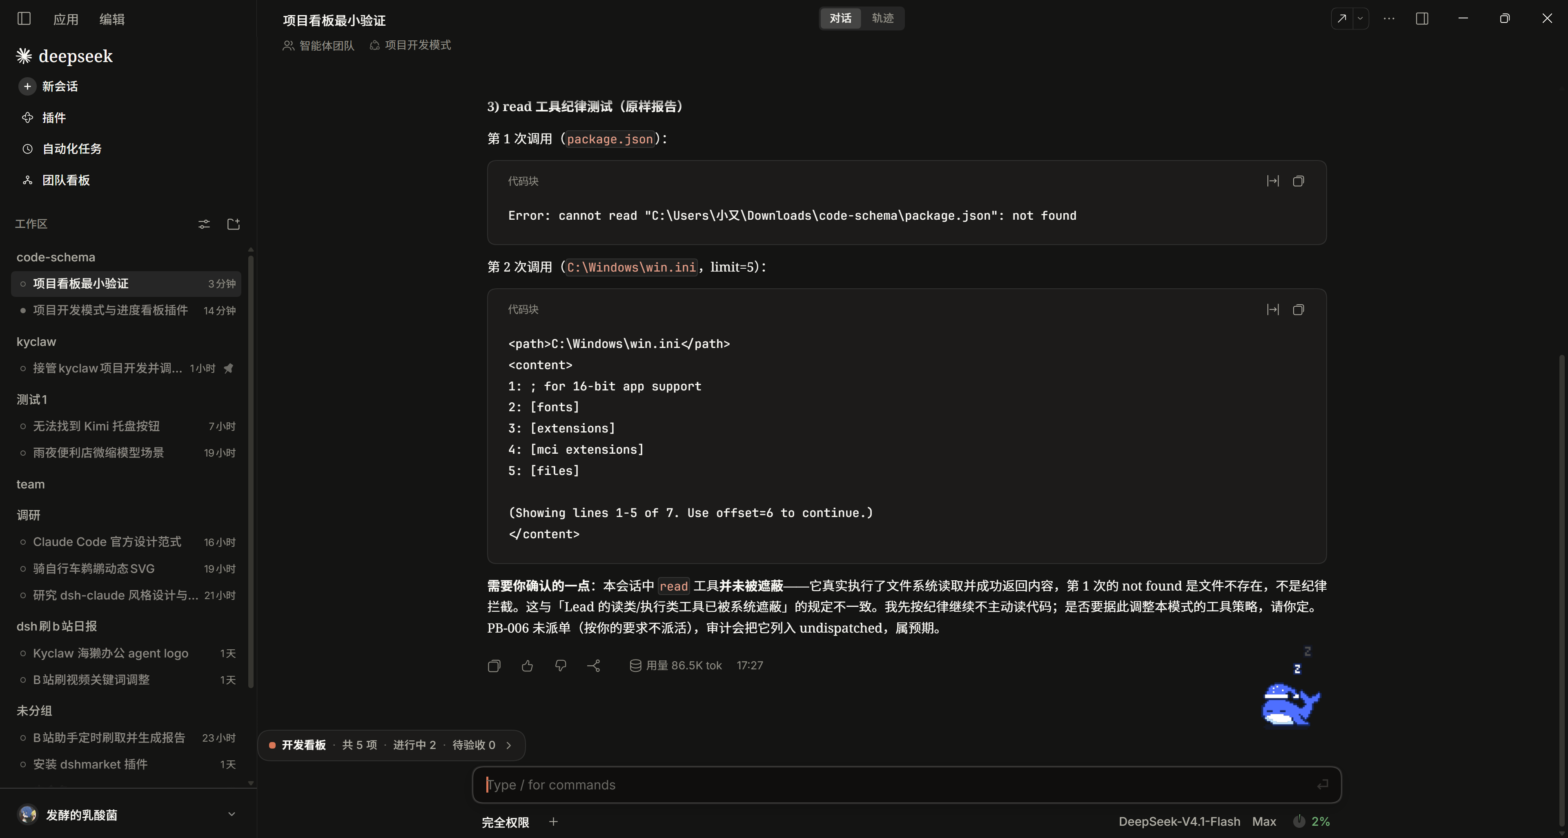Viewport: 1568px width, 838px height.
Task: Toggle line wrap on package.json error block
Action: pyautogui.click(x=1272, y=181)
